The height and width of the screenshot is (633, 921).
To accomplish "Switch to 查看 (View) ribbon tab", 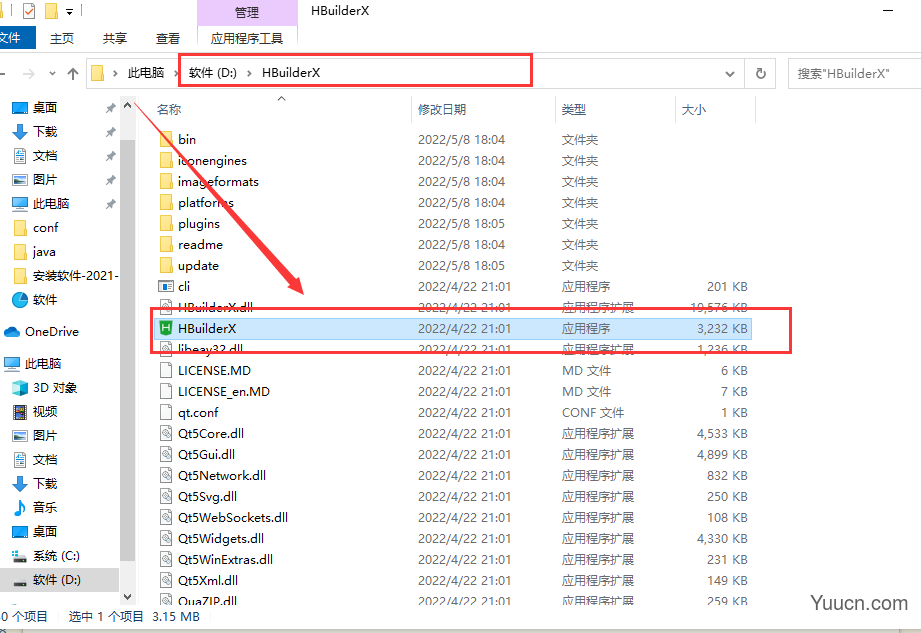I will tap(167, 38).
